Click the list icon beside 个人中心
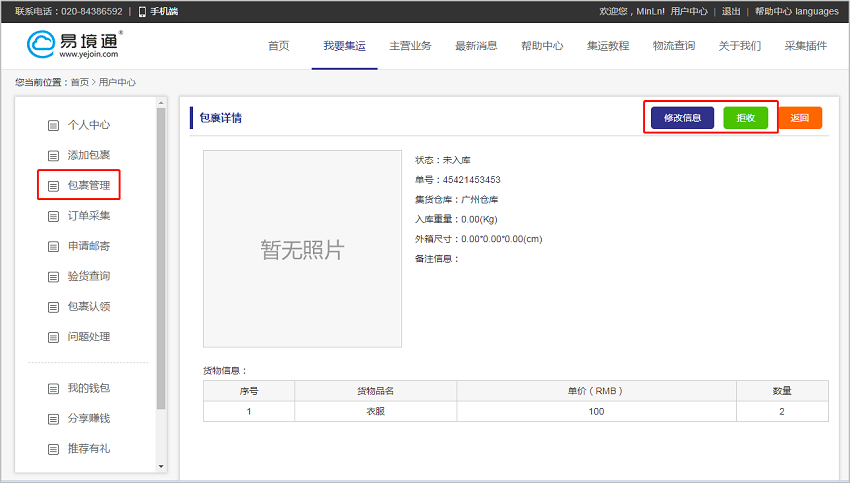This screenshot has height=483, width=850. coord(54,125)
